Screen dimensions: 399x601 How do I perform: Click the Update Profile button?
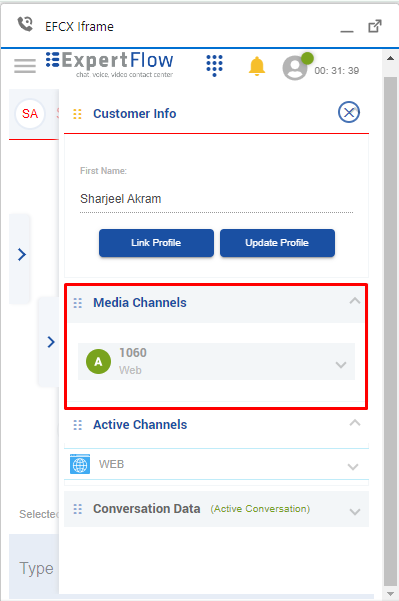[x=277, y=243]
